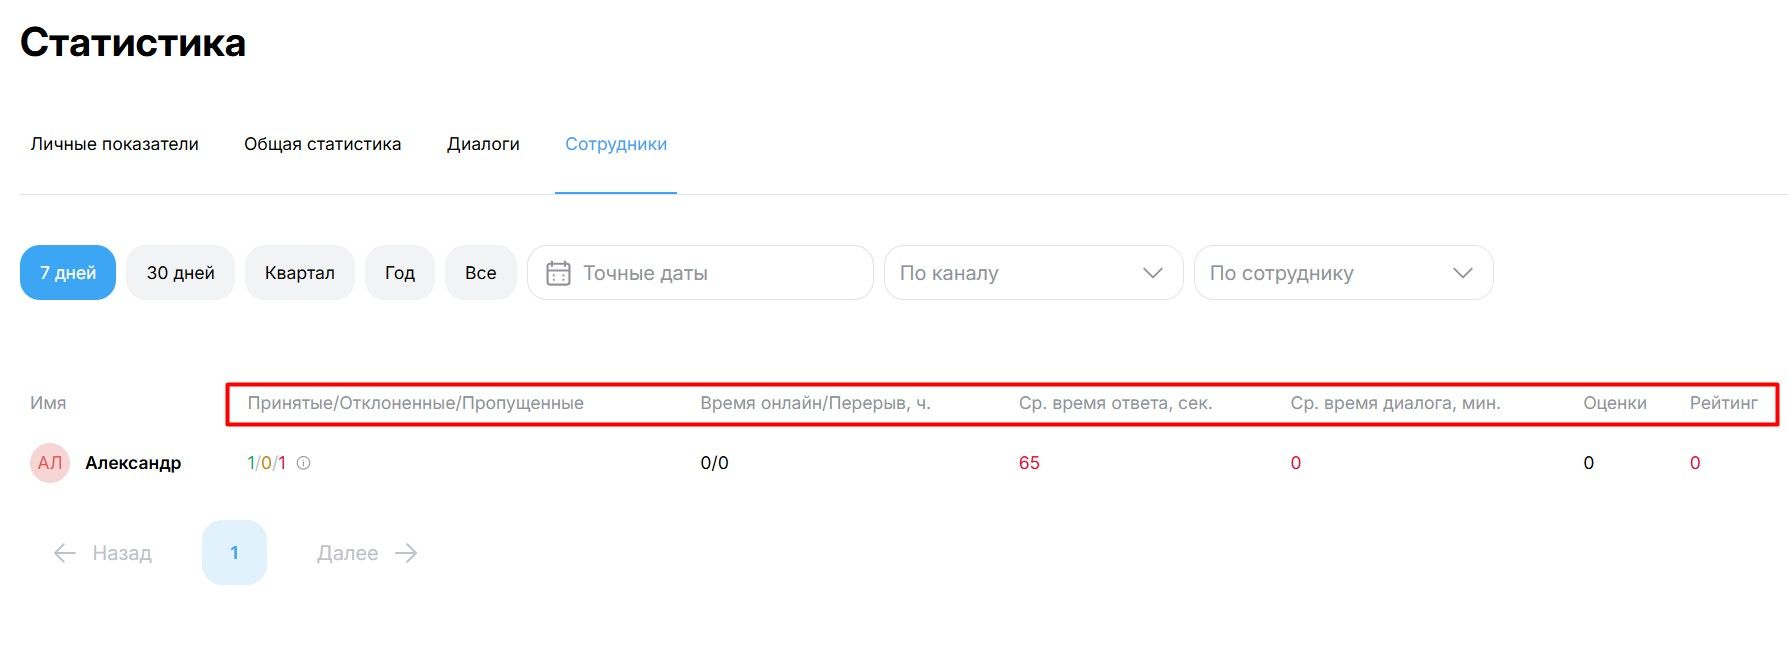Open the По сотруднику dropdown
Viewport: 1788px width, 653px height.
click(1343, 273)
